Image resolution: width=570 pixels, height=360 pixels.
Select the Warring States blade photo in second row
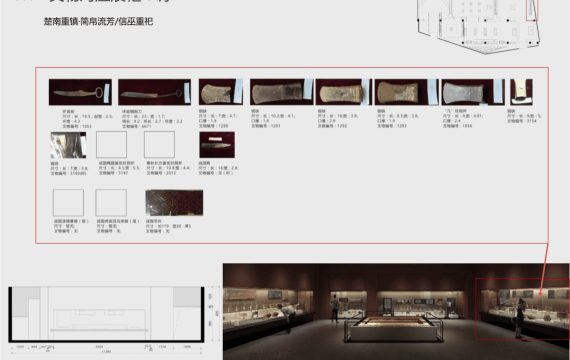tap(217, 145)
